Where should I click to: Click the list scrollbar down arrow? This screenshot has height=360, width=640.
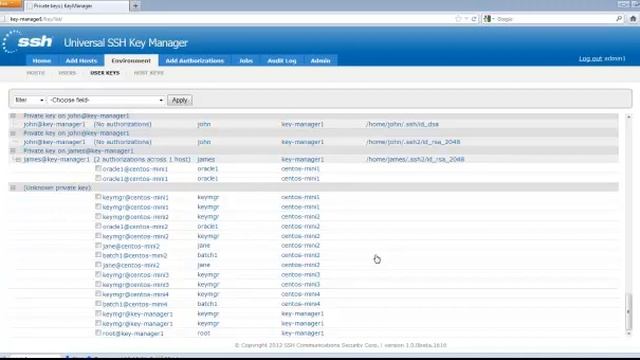629,333
